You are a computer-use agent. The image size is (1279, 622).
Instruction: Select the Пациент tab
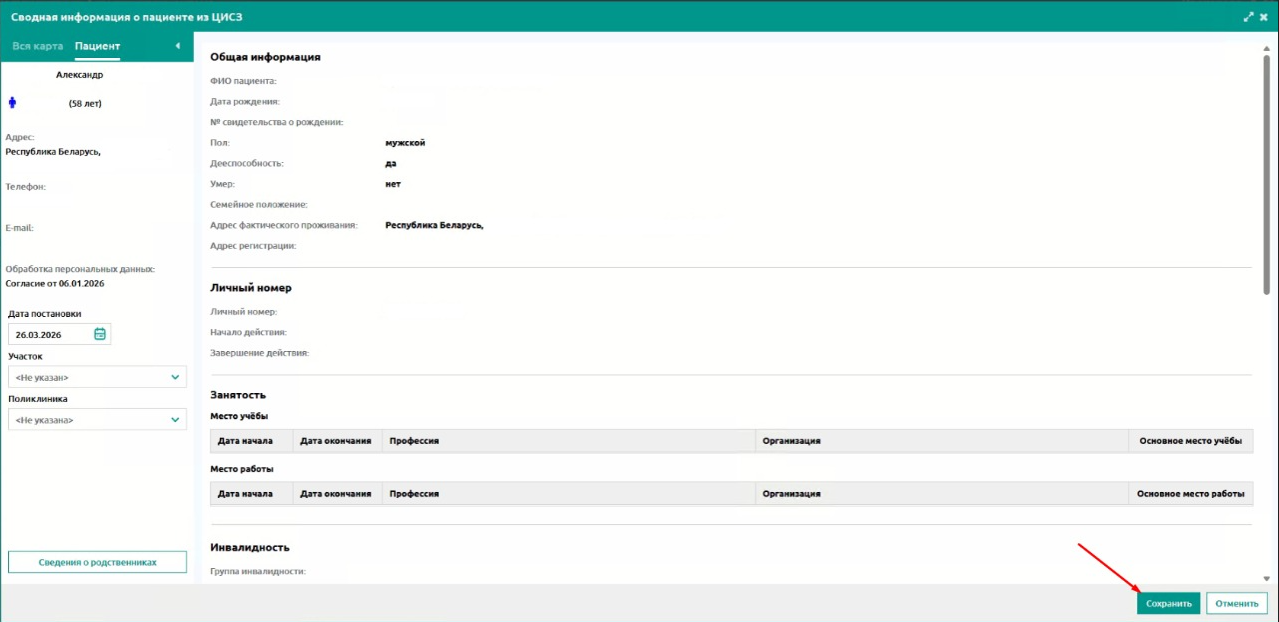(x=97, y=46)
